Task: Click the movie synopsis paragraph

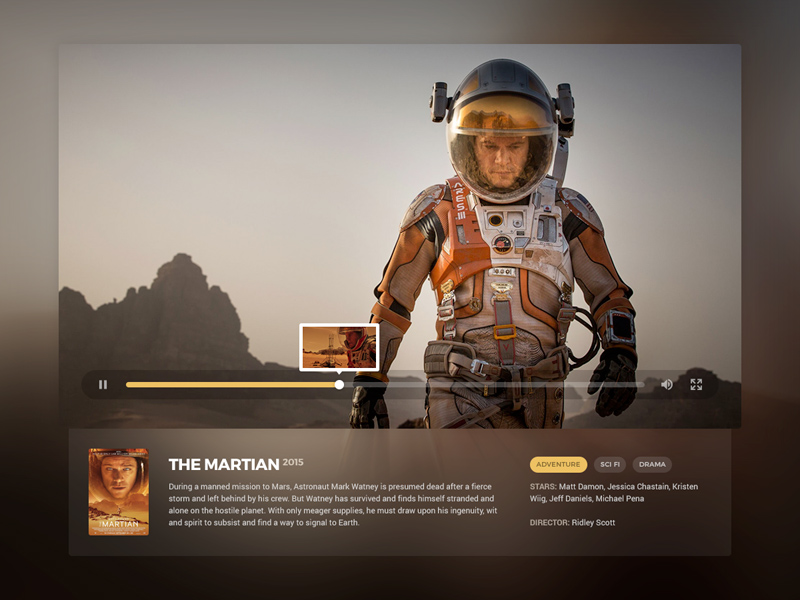Action: pyautogui.click(x=332, y=504)
